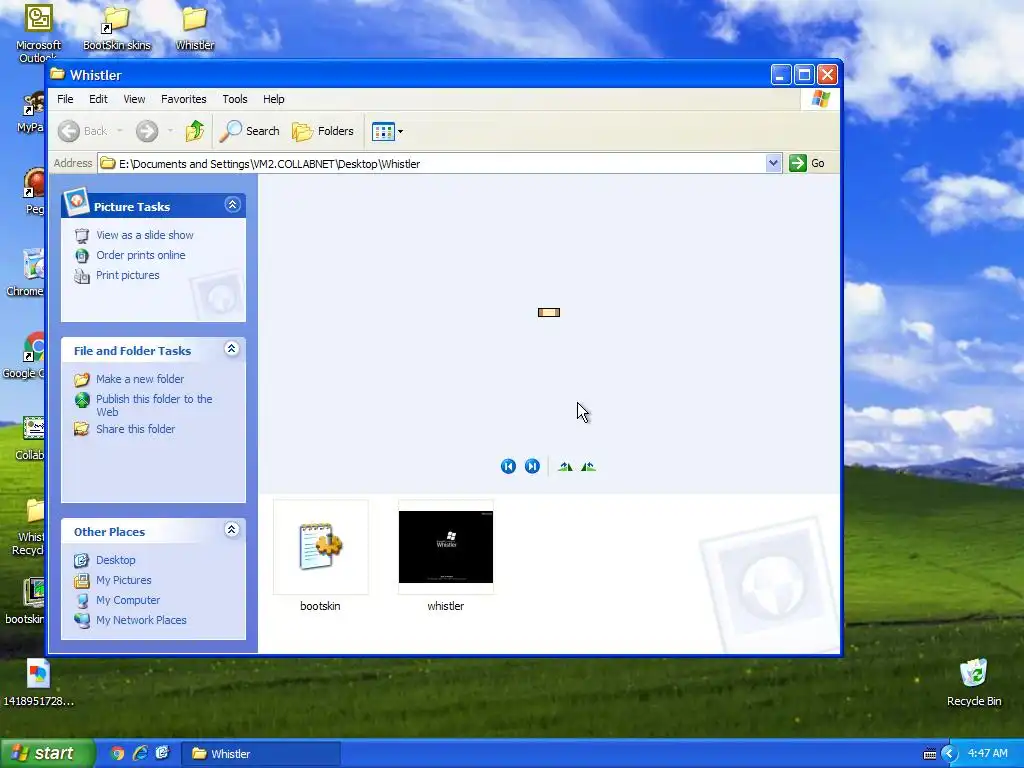Show the next image in filmstrip
The width and height of the screenshot is (1024, 768).
pos(532,466)
